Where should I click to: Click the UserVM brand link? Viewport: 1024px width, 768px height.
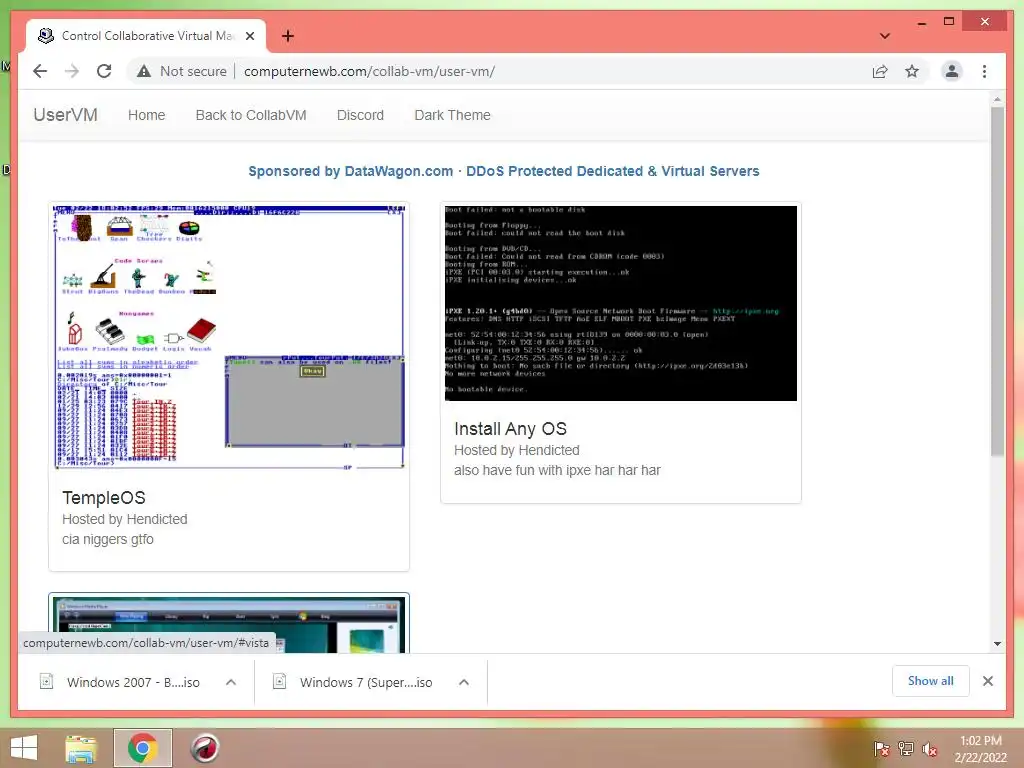(65, 115)
